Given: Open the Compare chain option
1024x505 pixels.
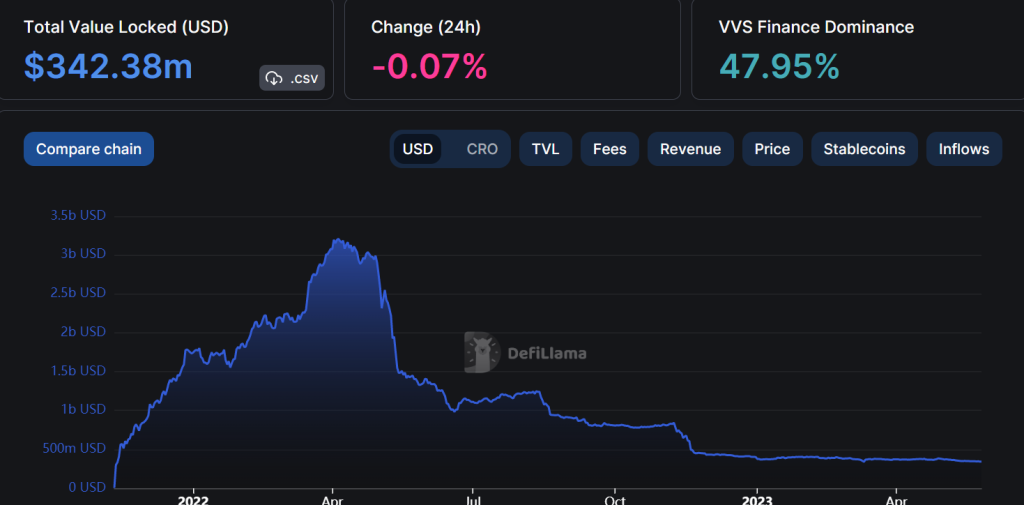Looking at the screenshot, I should pyautogui.click(x=89, y=149).
